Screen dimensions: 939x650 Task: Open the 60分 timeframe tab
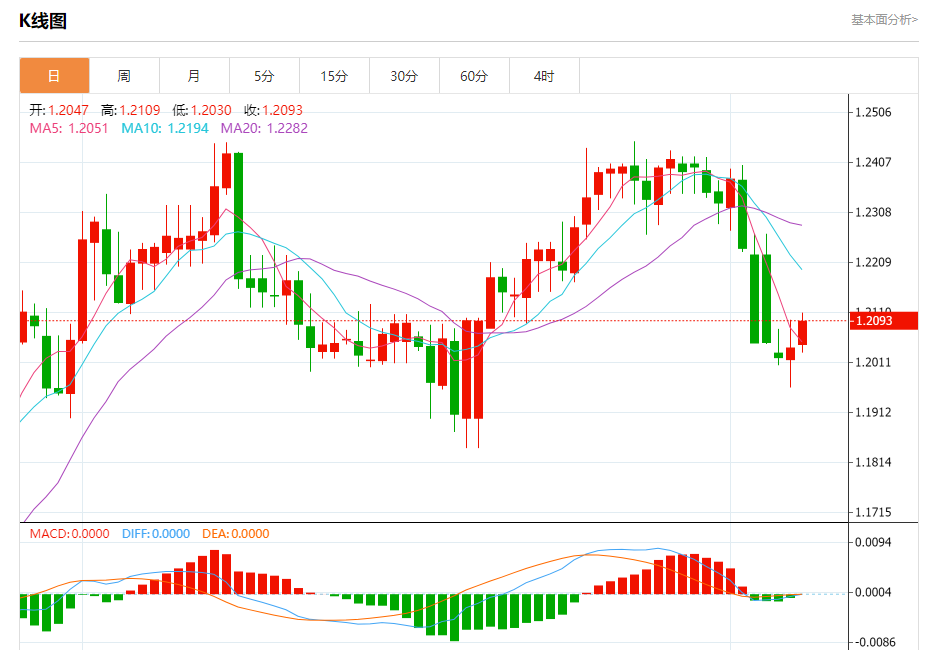click(474, 75)
